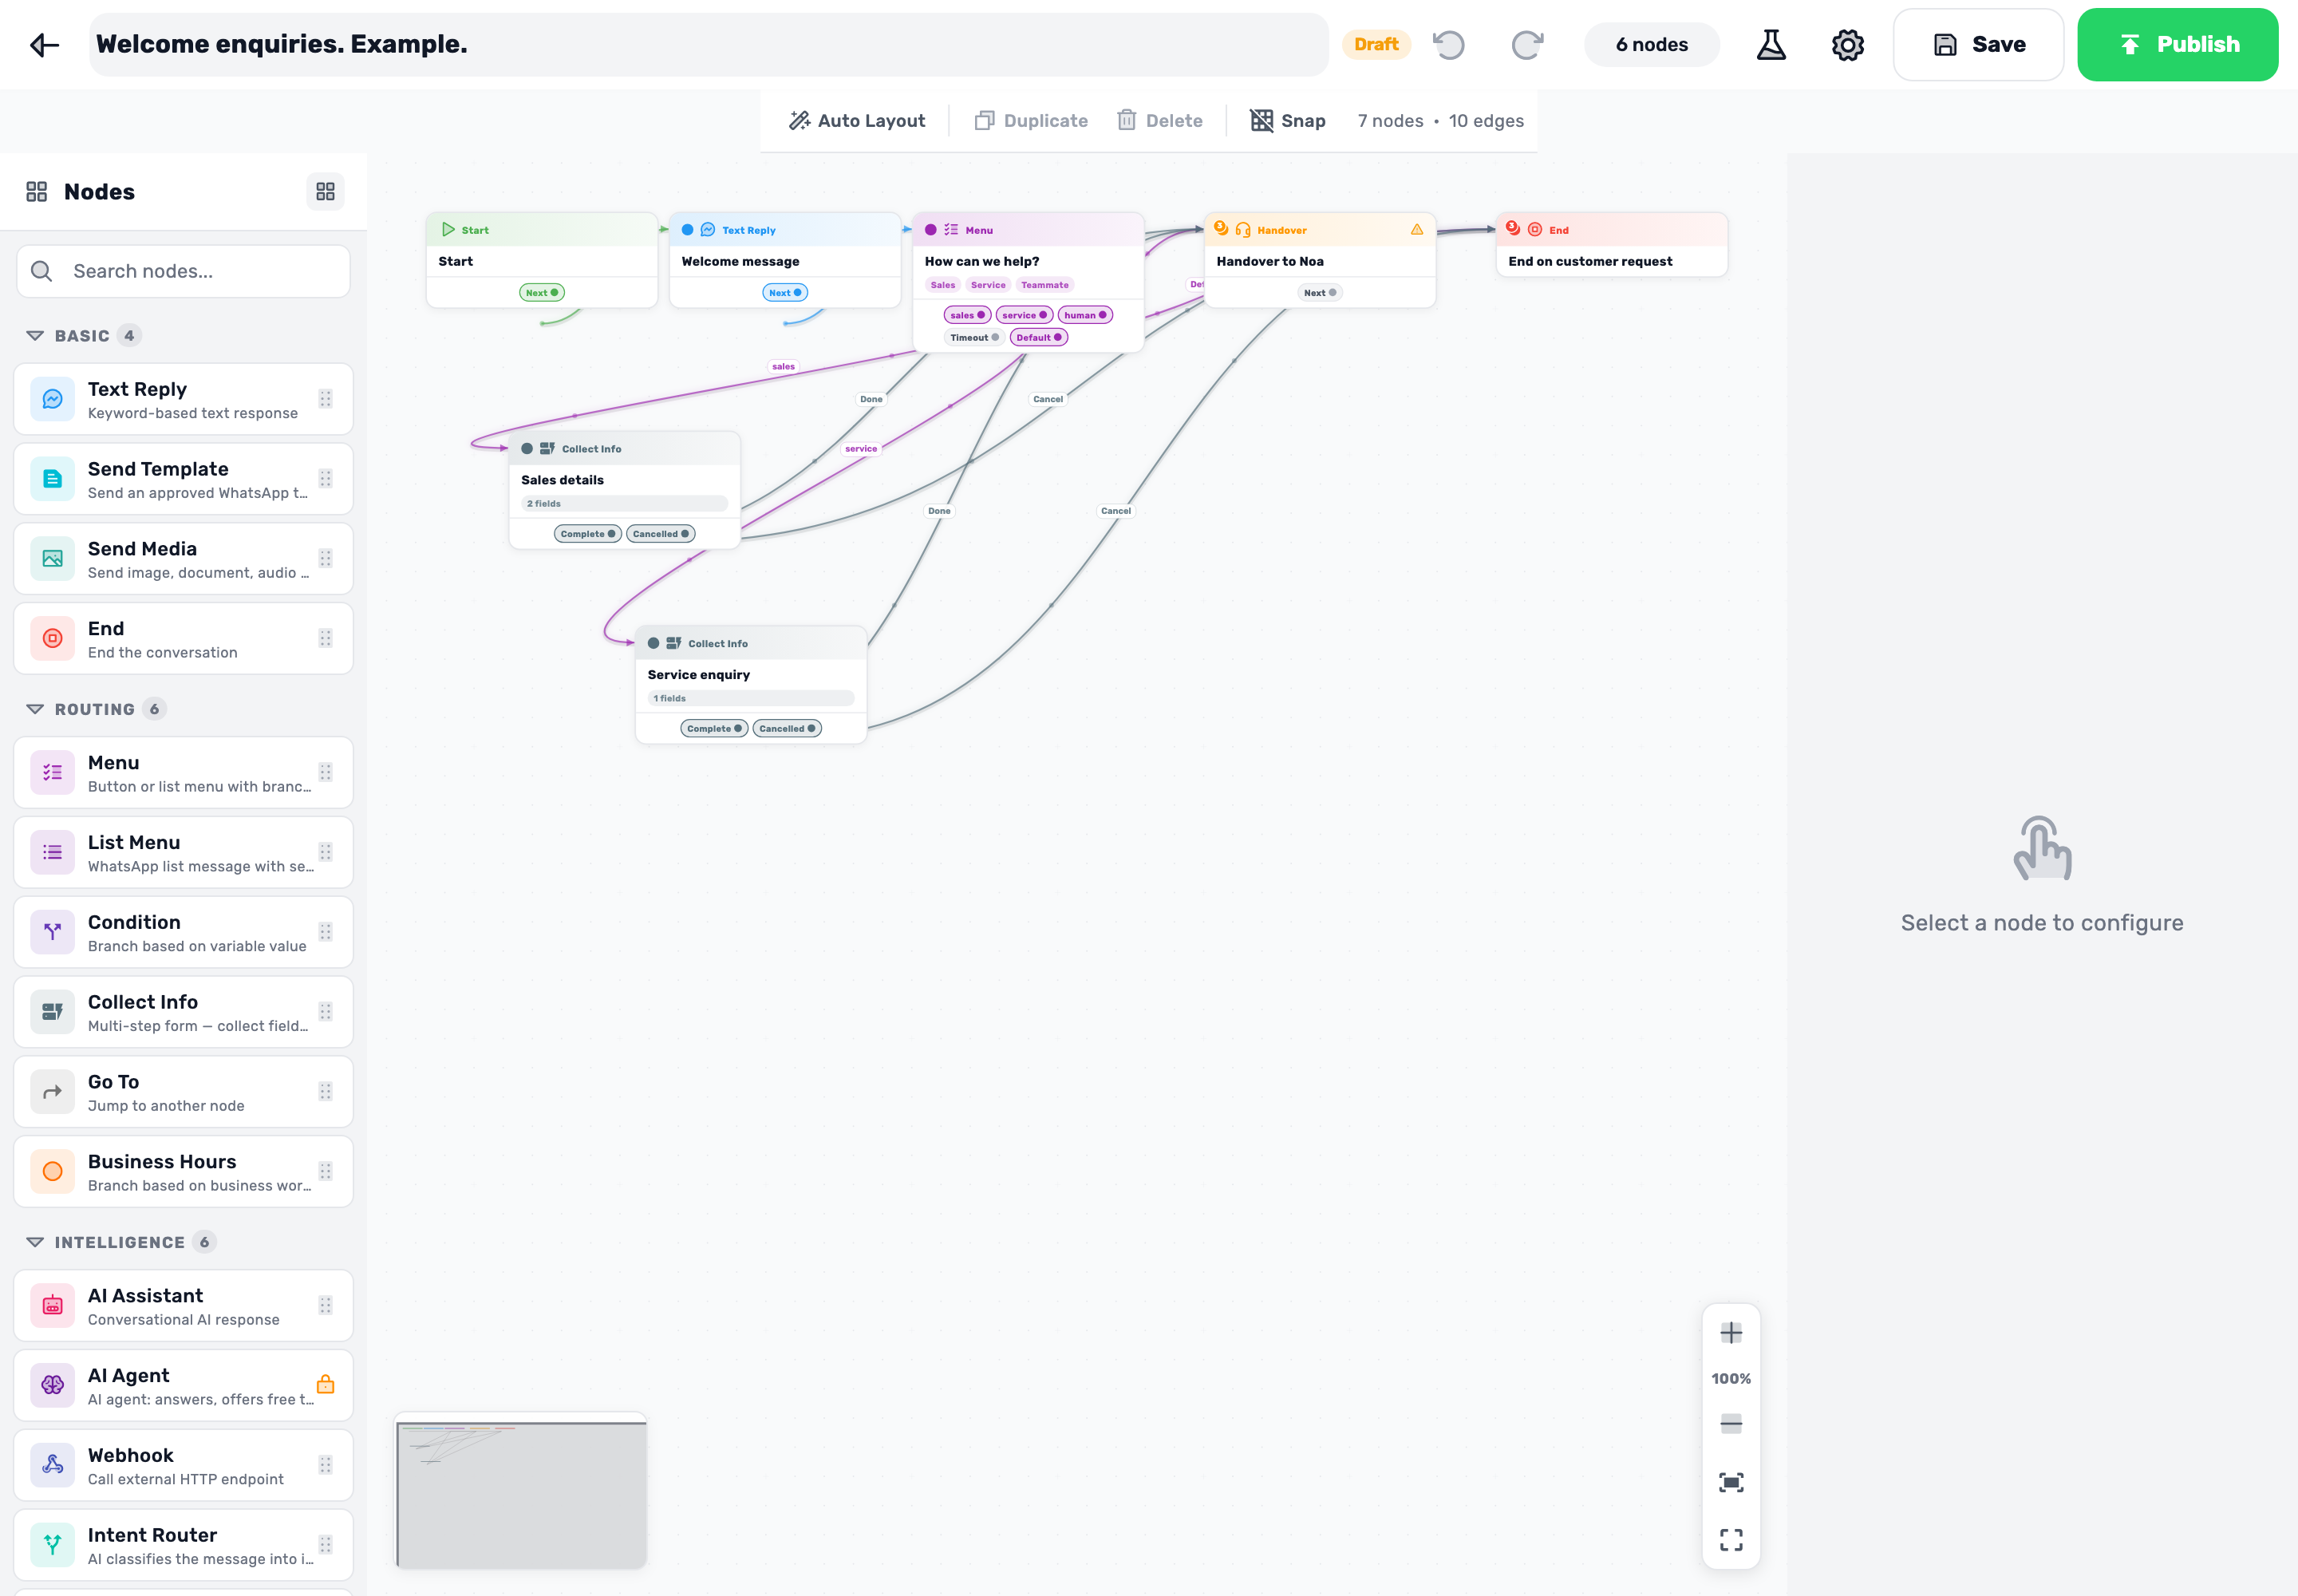Click the Send Template palette item
Viewport: 2298px width, 1596px height.
tap(184, 479)
